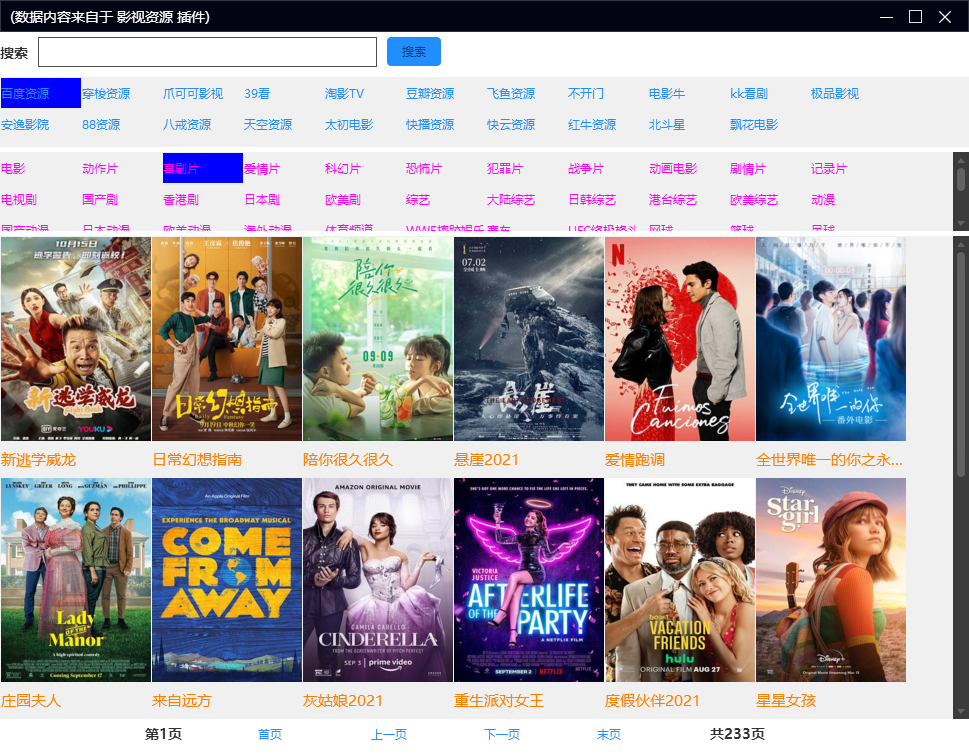Browse the 恐怖片 category
This screenshot has width=969, height=754.
click(x=424, y=168)
